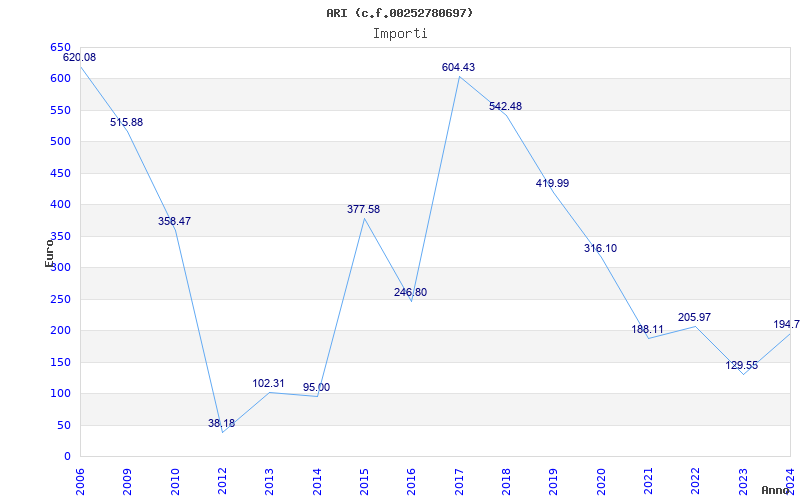Click the 2006 x-axis label

(80, 482)
